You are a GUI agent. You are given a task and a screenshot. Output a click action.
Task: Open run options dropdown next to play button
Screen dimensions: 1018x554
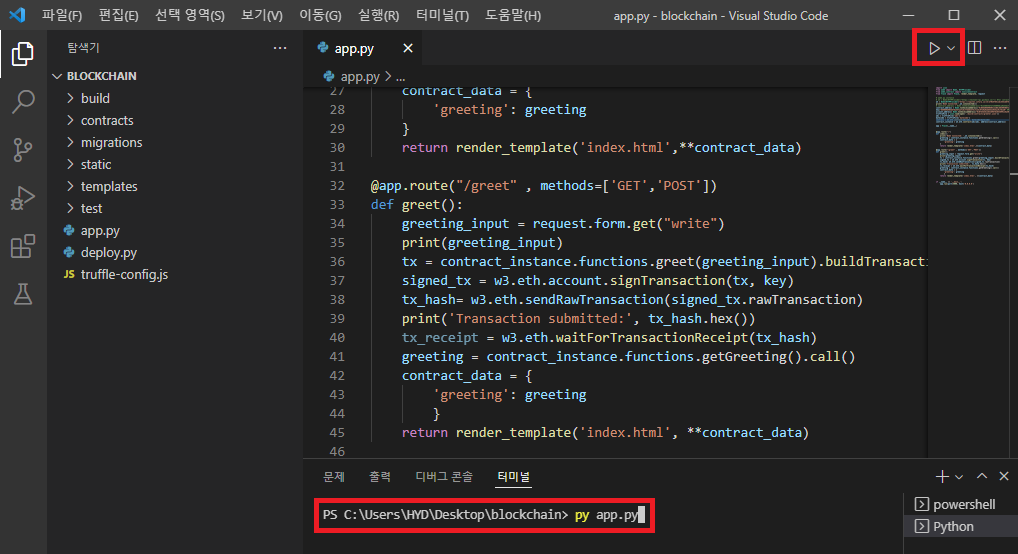950,48
